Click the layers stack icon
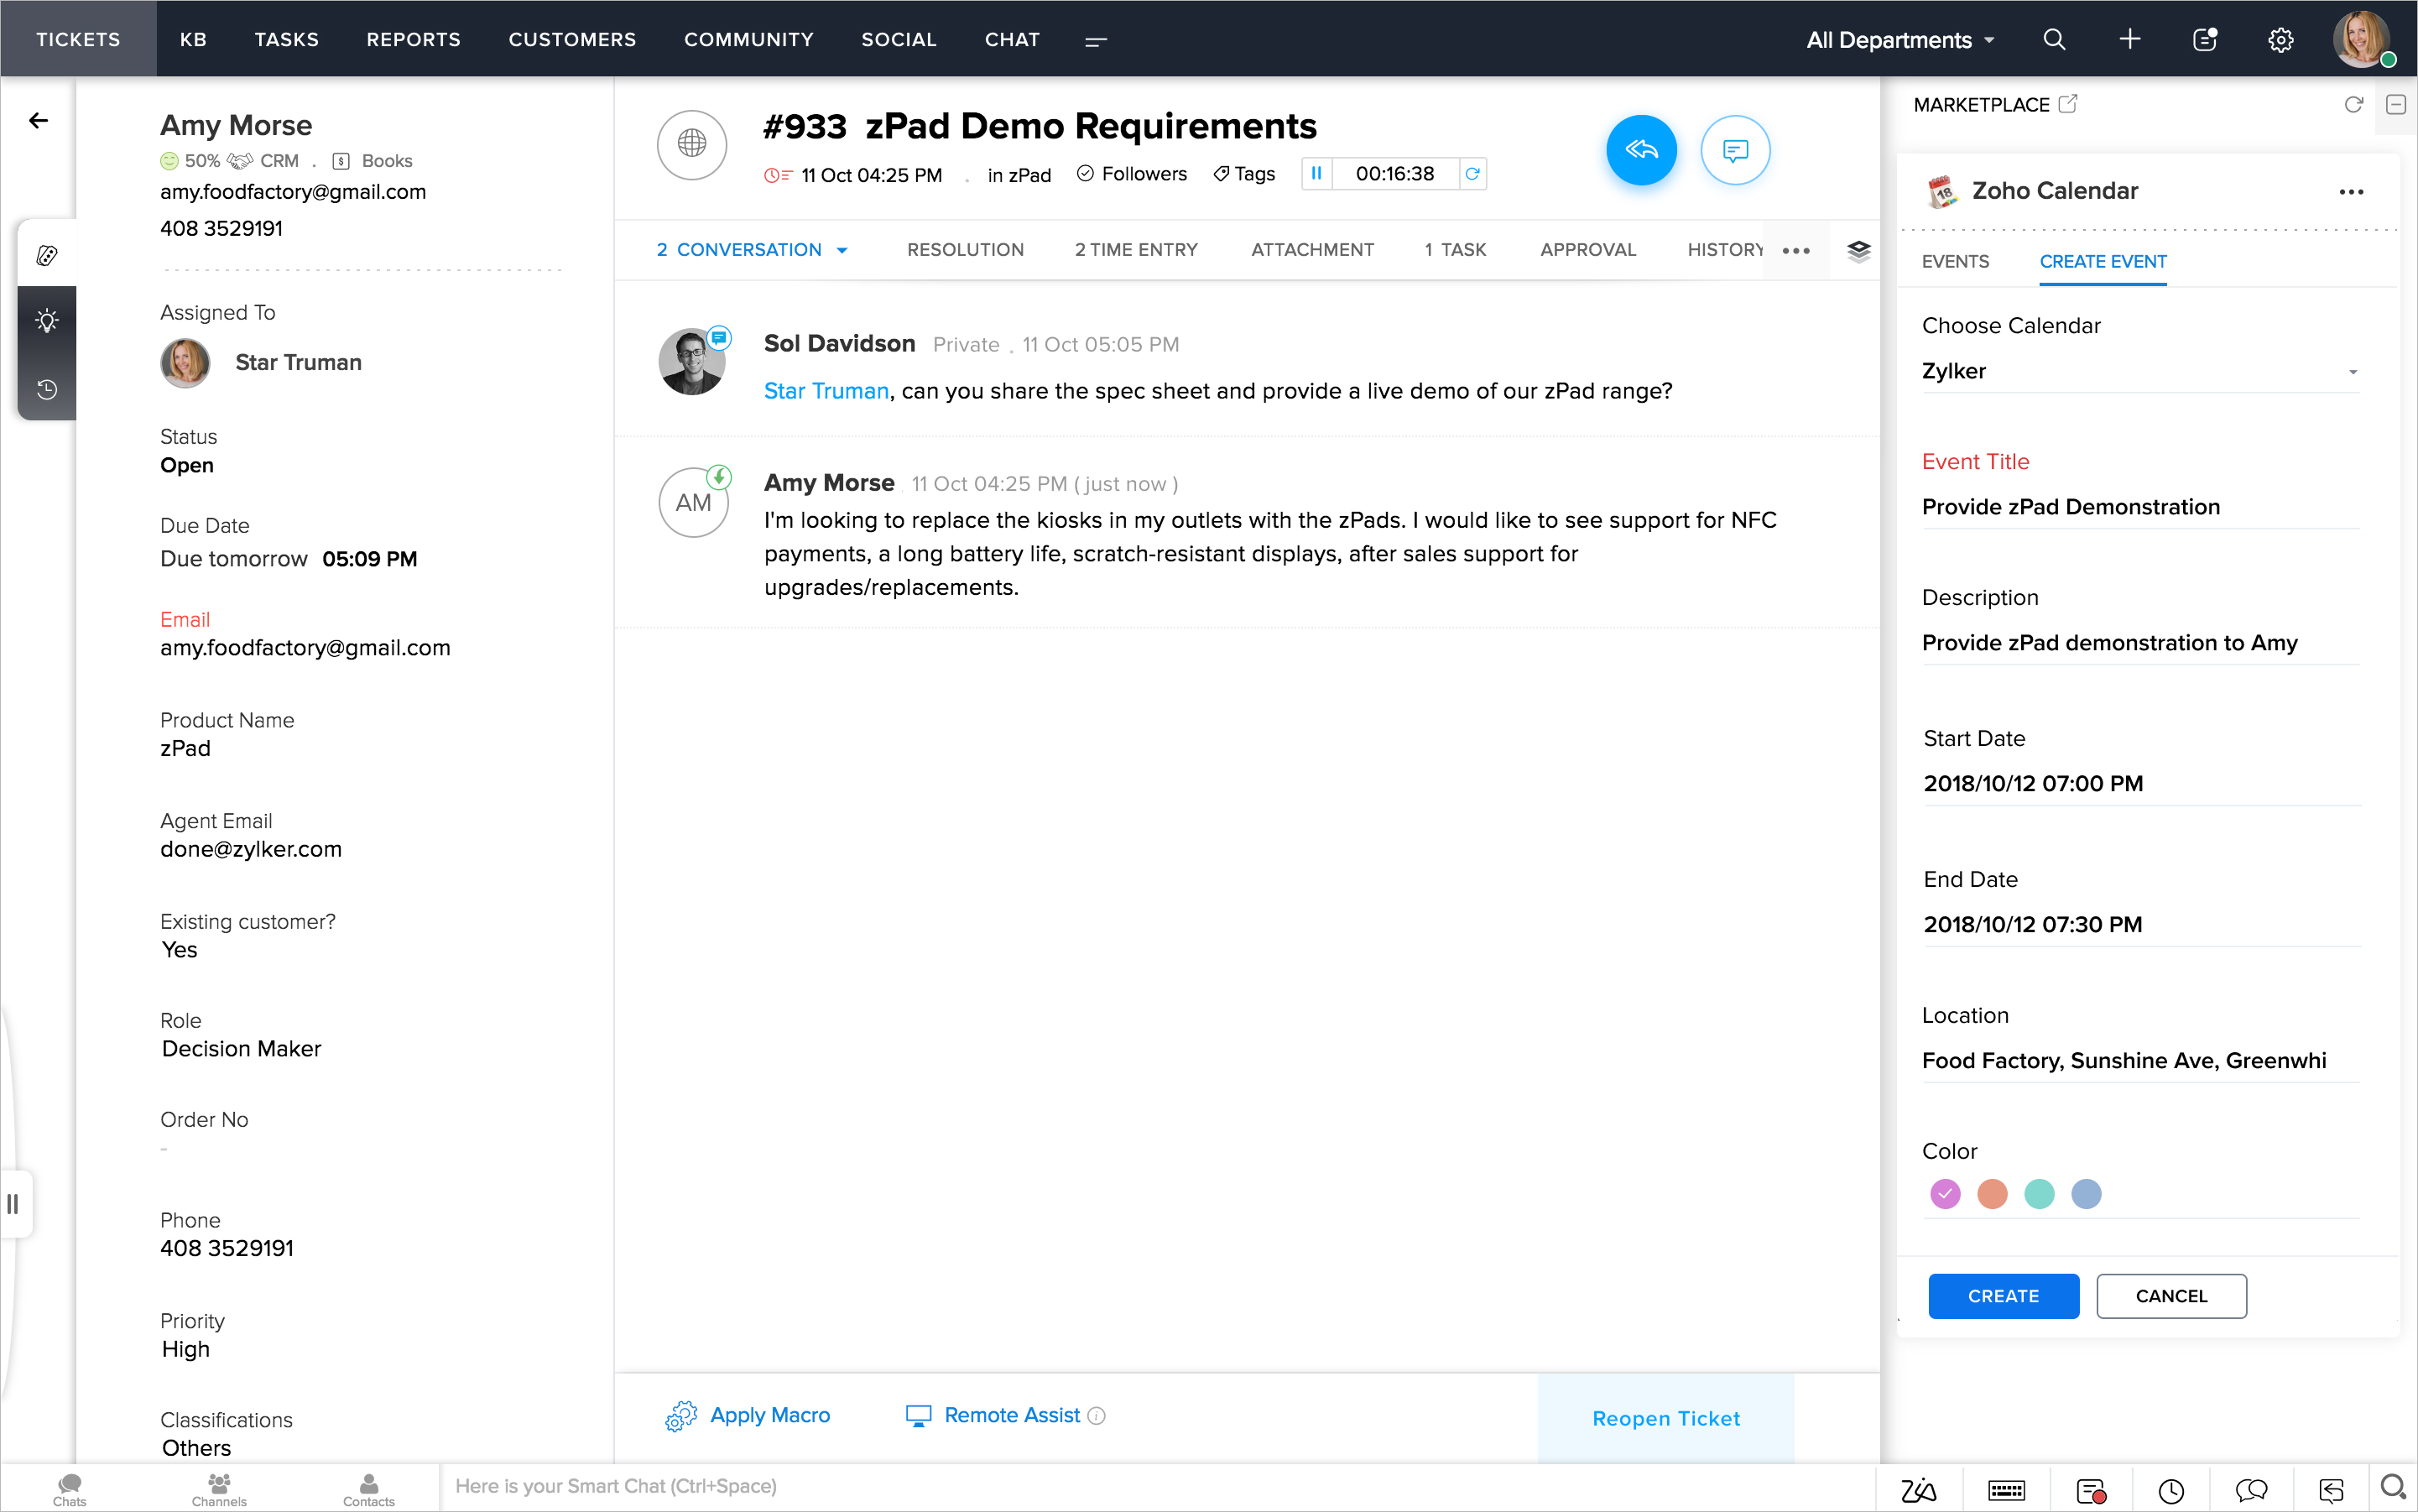The height and width of the screenshot is (1512, 2418). click(x=1858, y=251)
